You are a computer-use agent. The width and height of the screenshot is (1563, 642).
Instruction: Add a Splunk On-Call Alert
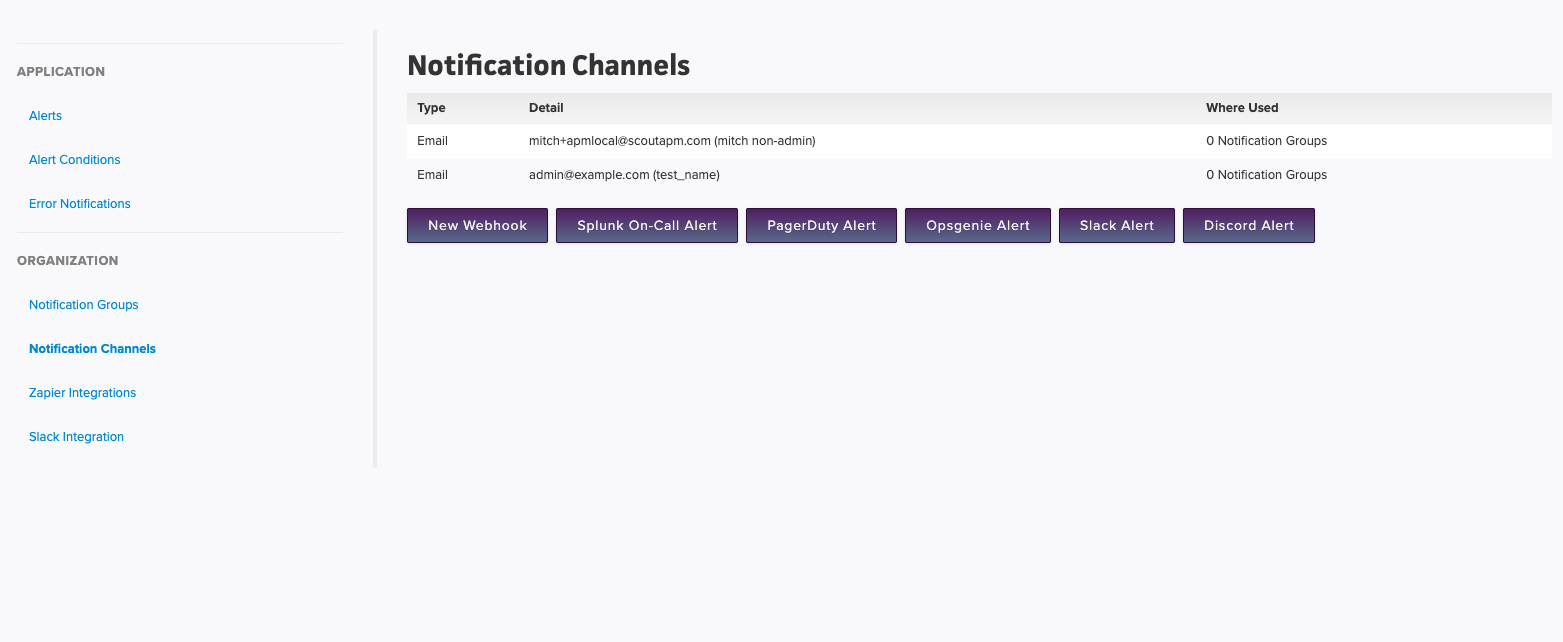pyautogui.click(x=647, y=225)
